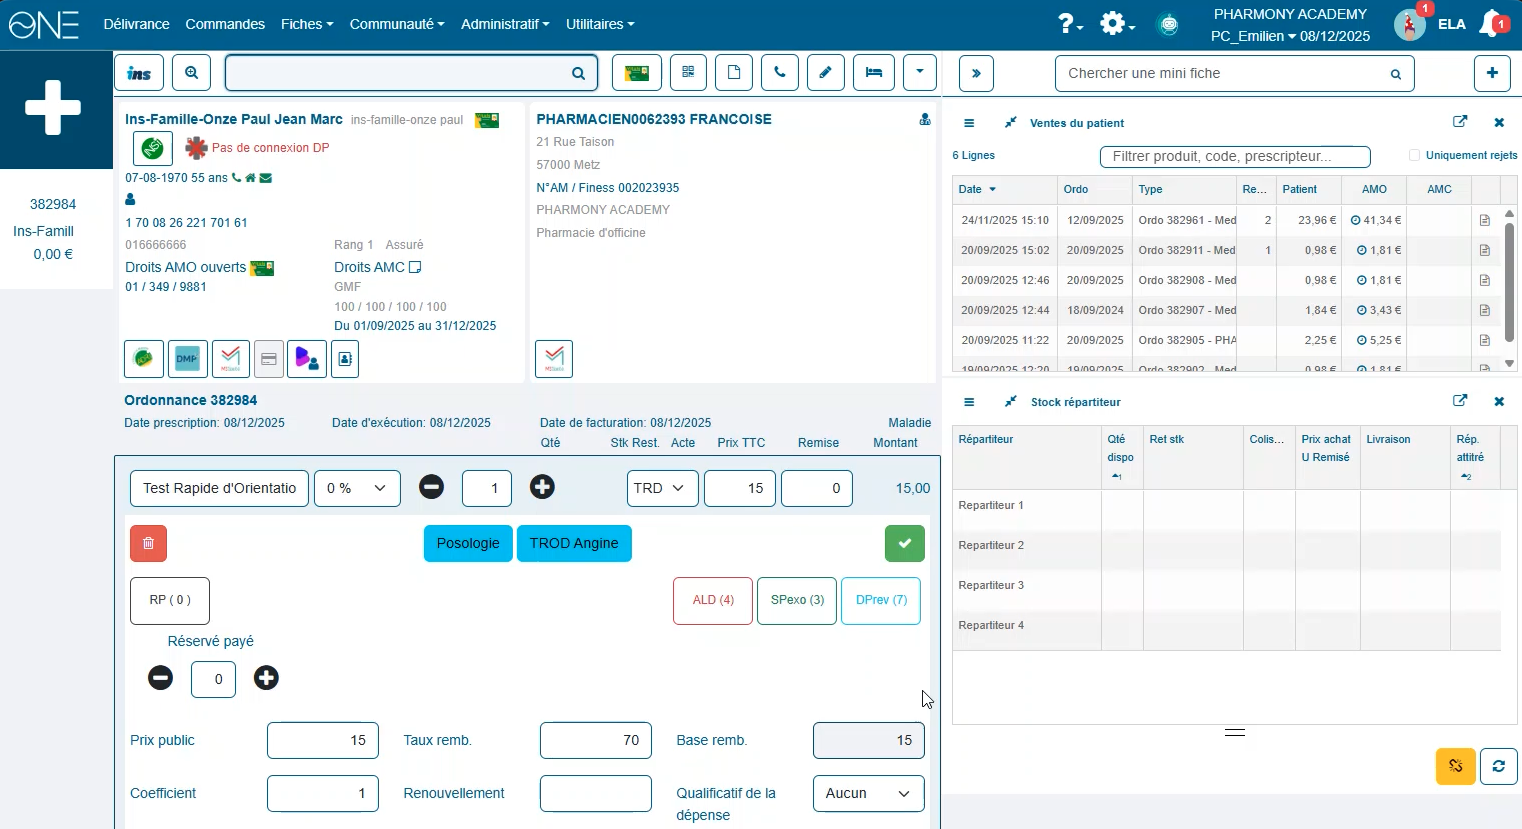Click the Prix public field
Screen dimensions: 1522x829
[323, 740]
